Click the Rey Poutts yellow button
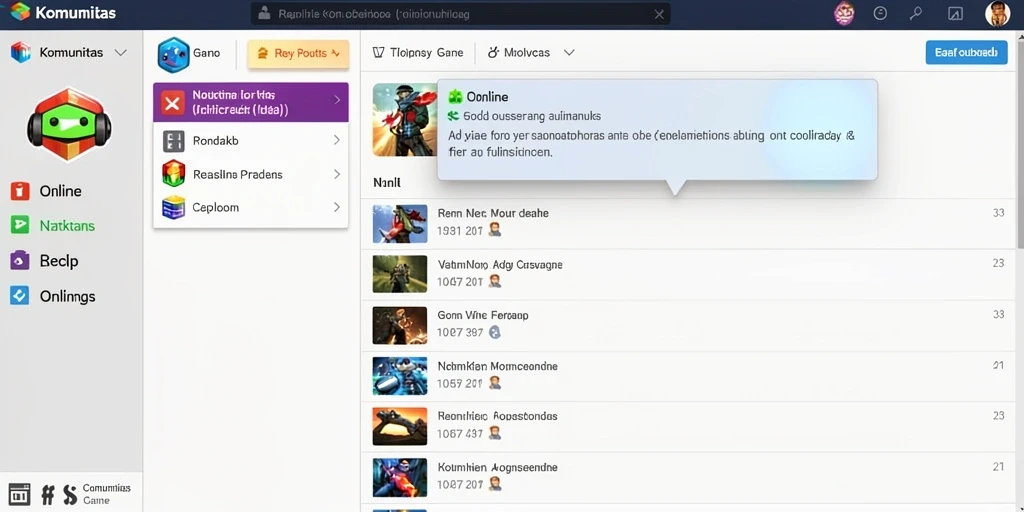The height and width of the screenshot is (512, 1024). [298, 54]
